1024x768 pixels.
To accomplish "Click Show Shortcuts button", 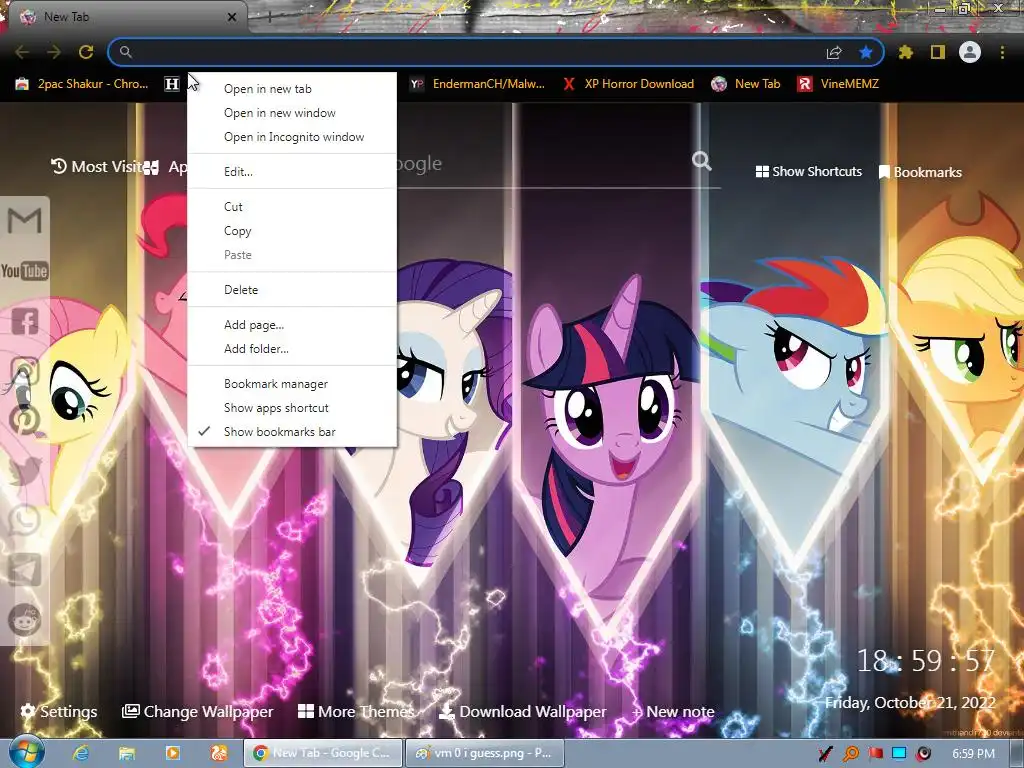I will click(x=808, y=172).
